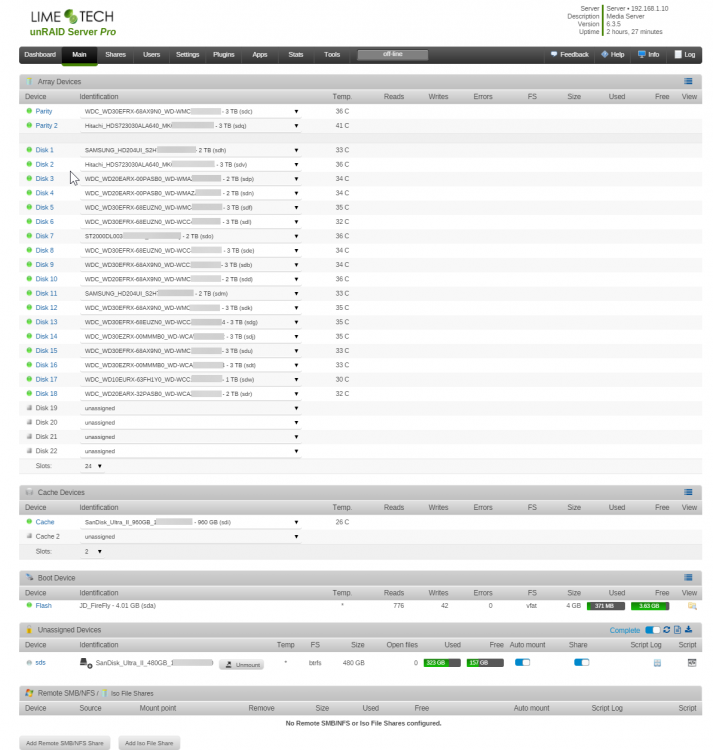Click the Unmount button for sds
Image resolution: width=713 pixels, height=750 pixels.
[241, 665]
